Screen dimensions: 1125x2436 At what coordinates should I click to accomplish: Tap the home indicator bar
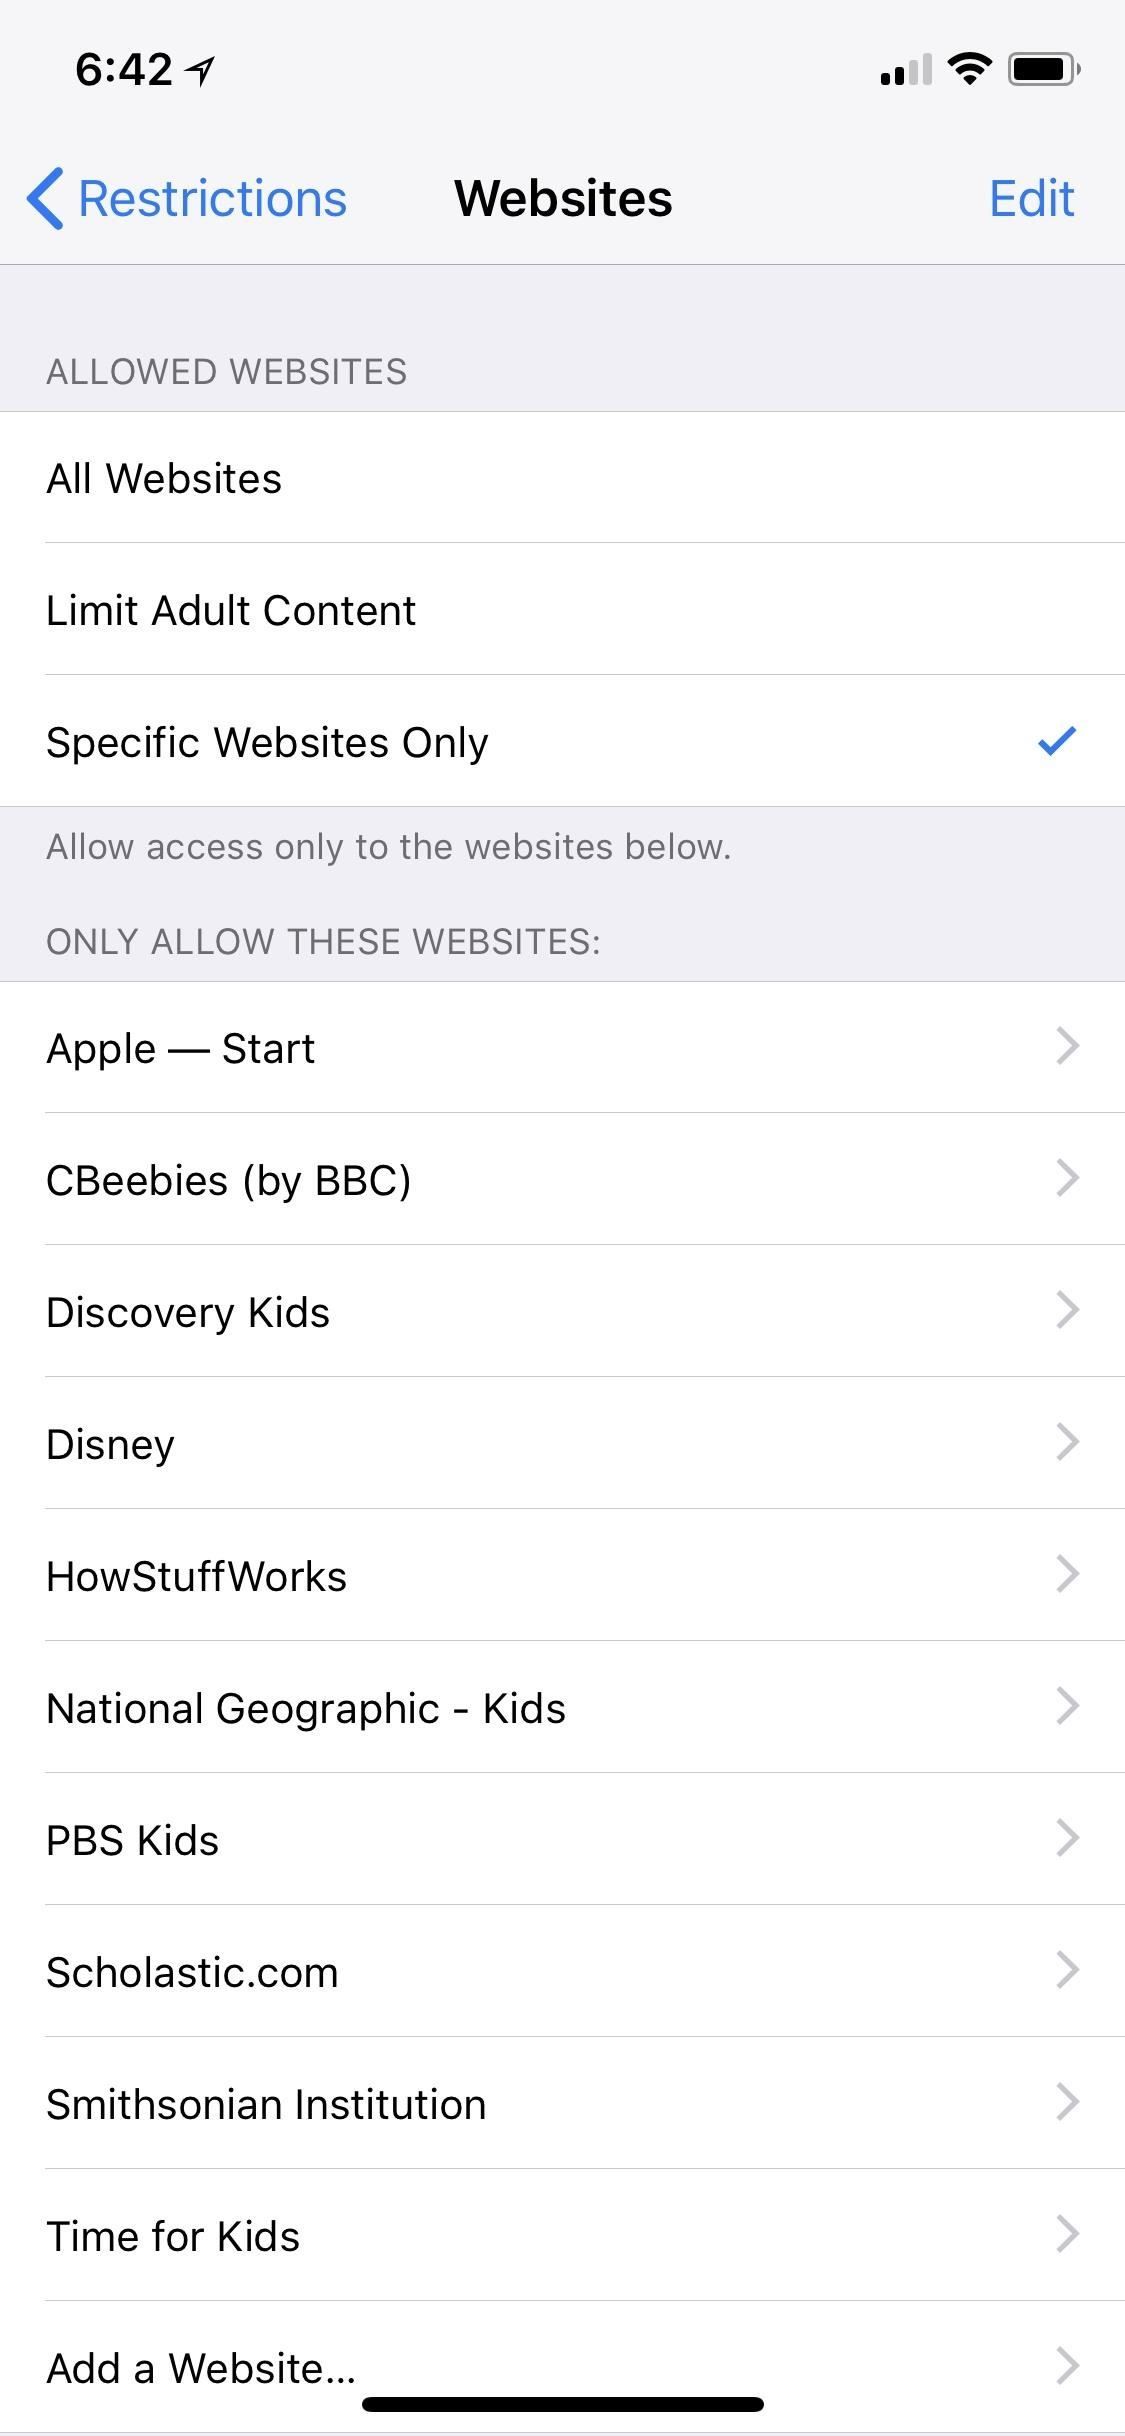click(x=562, y=2404)
